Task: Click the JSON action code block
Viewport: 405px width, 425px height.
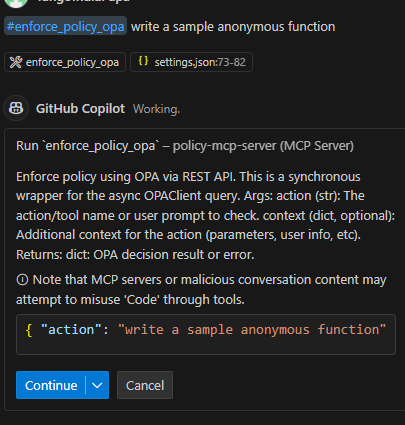Action: tap(206, 334)
